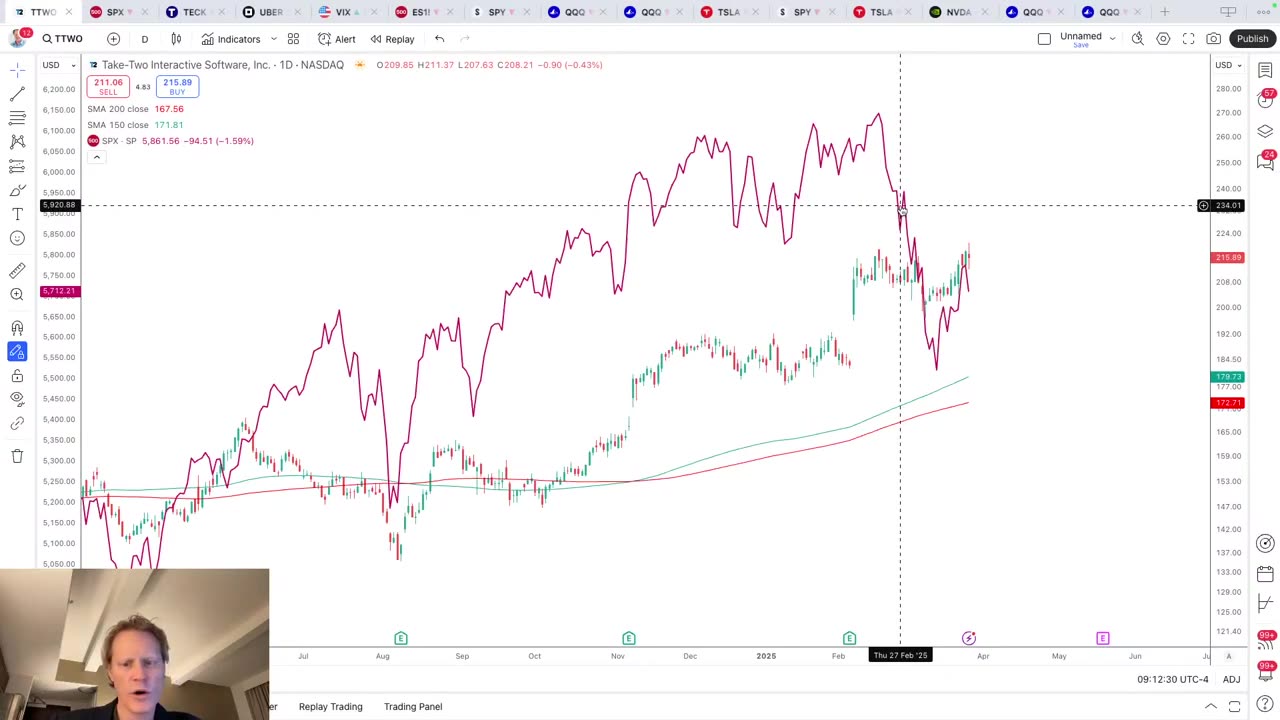Viewport: 1280px width, 720px height.
Task: Open the Indicators dialog
Action: coord(231,39)
